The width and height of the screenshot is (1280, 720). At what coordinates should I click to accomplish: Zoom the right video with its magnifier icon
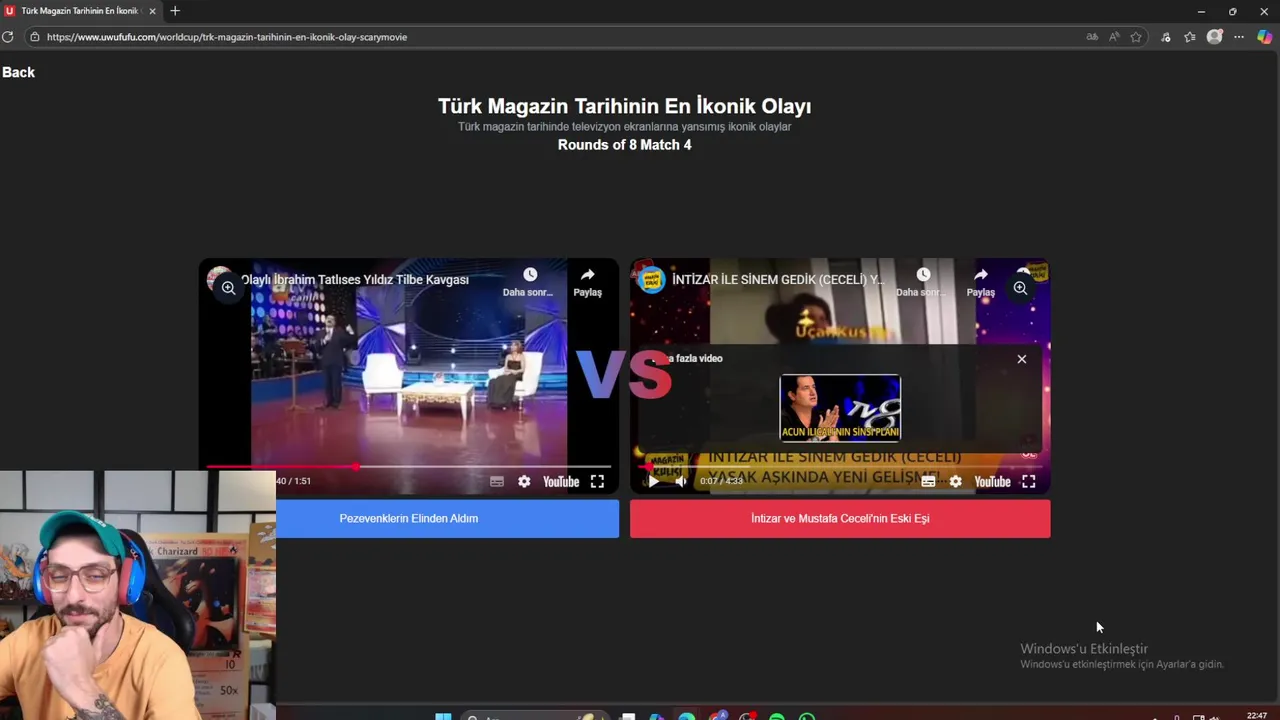click(1020, 288)
